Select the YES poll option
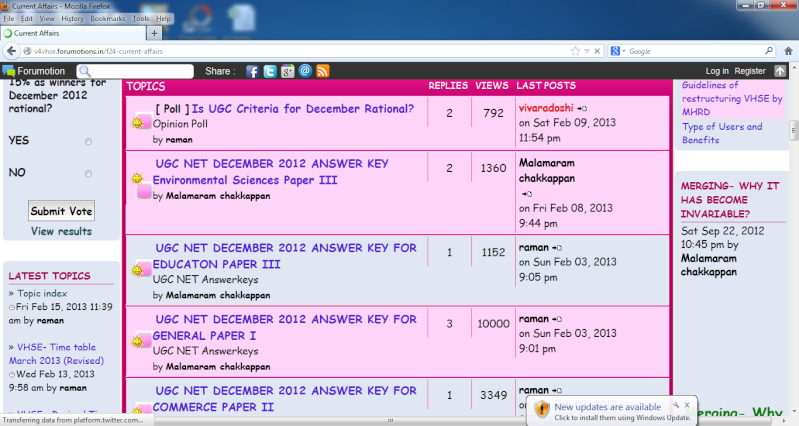This screenshot has width=799, height=426. [x=88, y=142]
